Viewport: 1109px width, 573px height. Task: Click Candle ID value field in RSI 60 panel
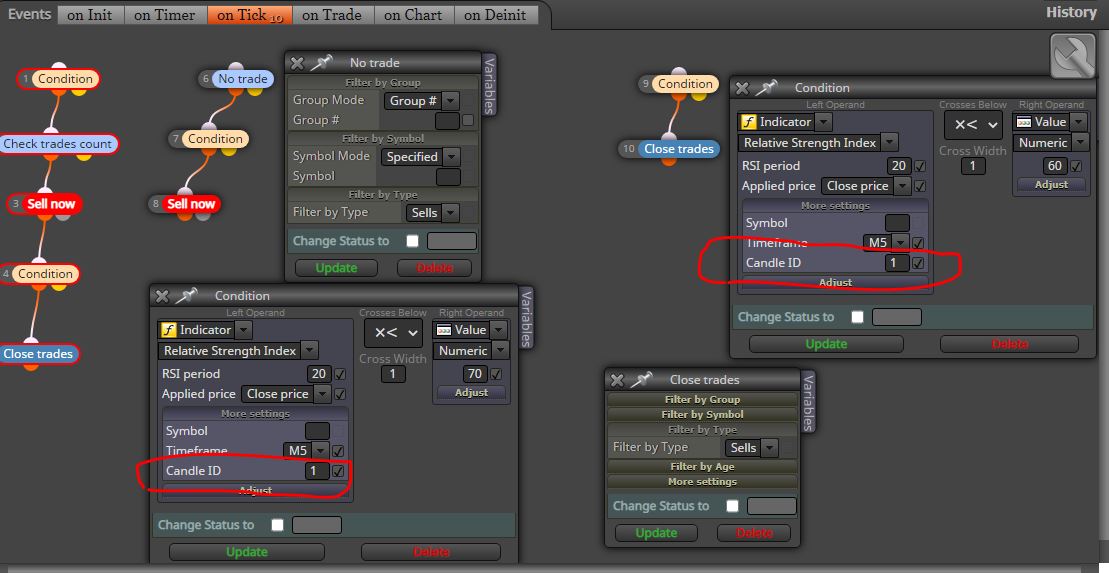[x=896, y=262]
